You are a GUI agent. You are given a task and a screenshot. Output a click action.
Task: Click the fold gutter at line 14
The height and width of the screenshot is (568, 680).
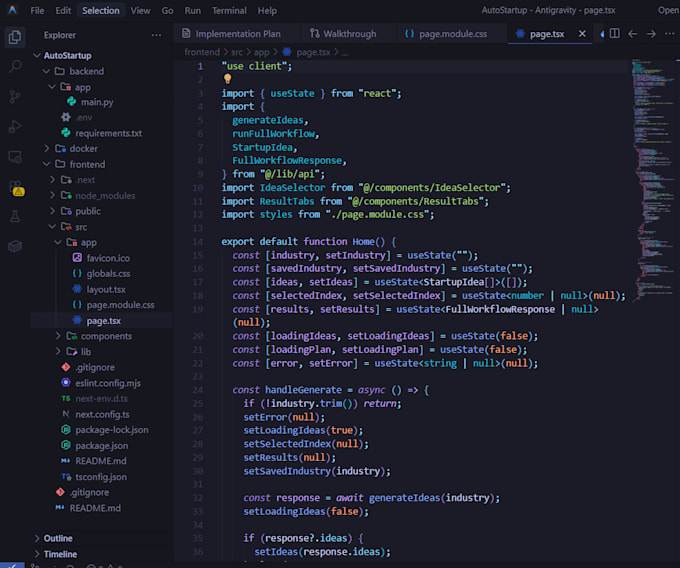click(214, 242)
